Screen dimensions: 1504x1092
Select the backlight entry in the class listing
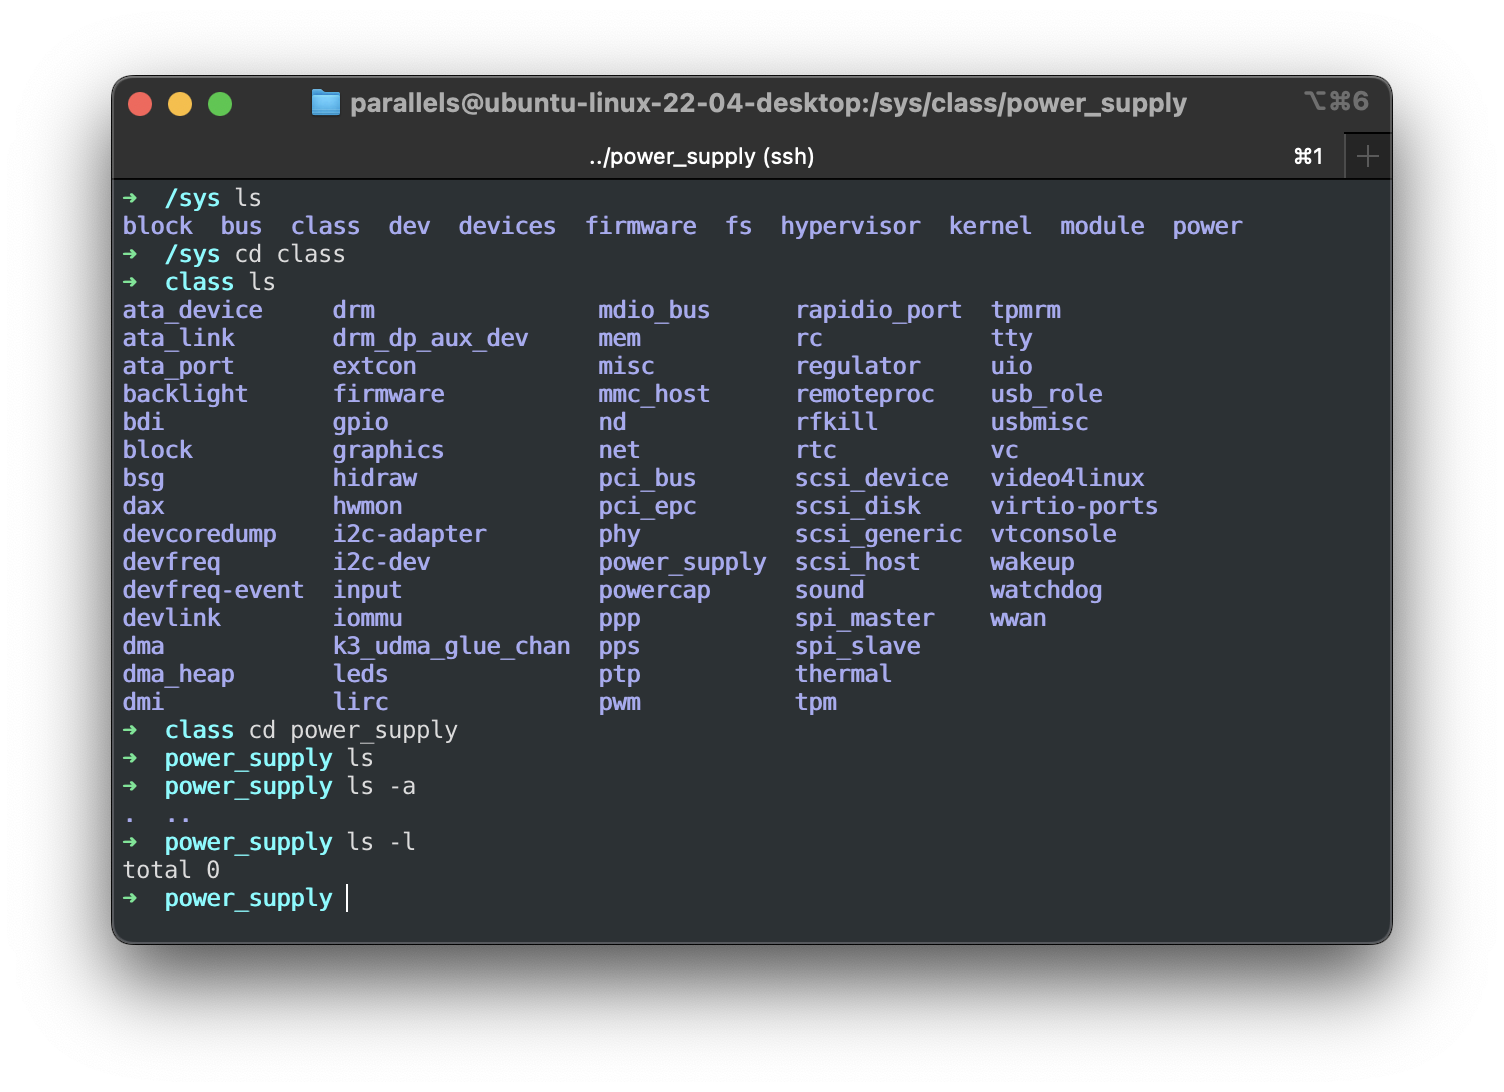185,393
